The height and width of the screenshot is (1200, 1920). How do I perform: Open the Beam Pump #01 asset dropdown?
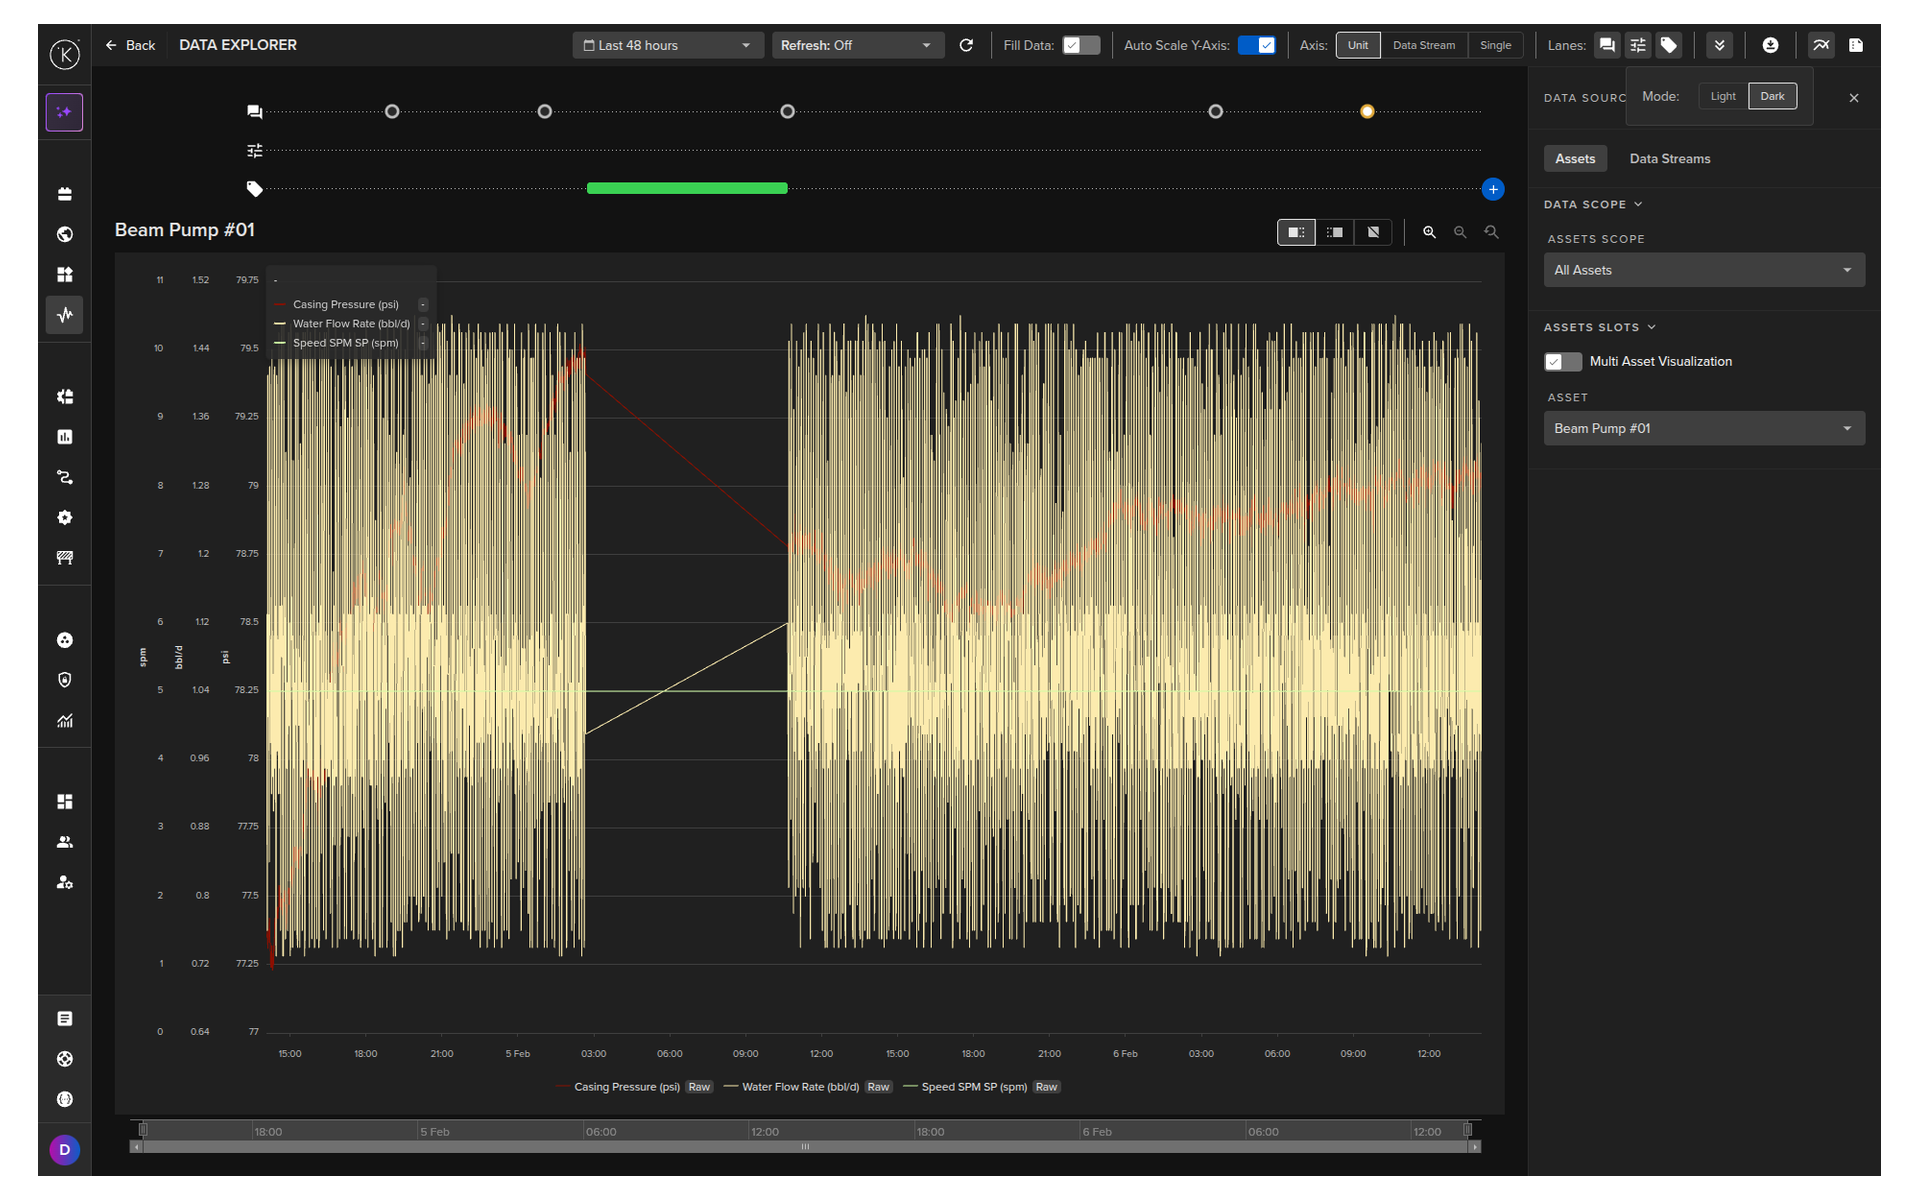point(1703,429)
